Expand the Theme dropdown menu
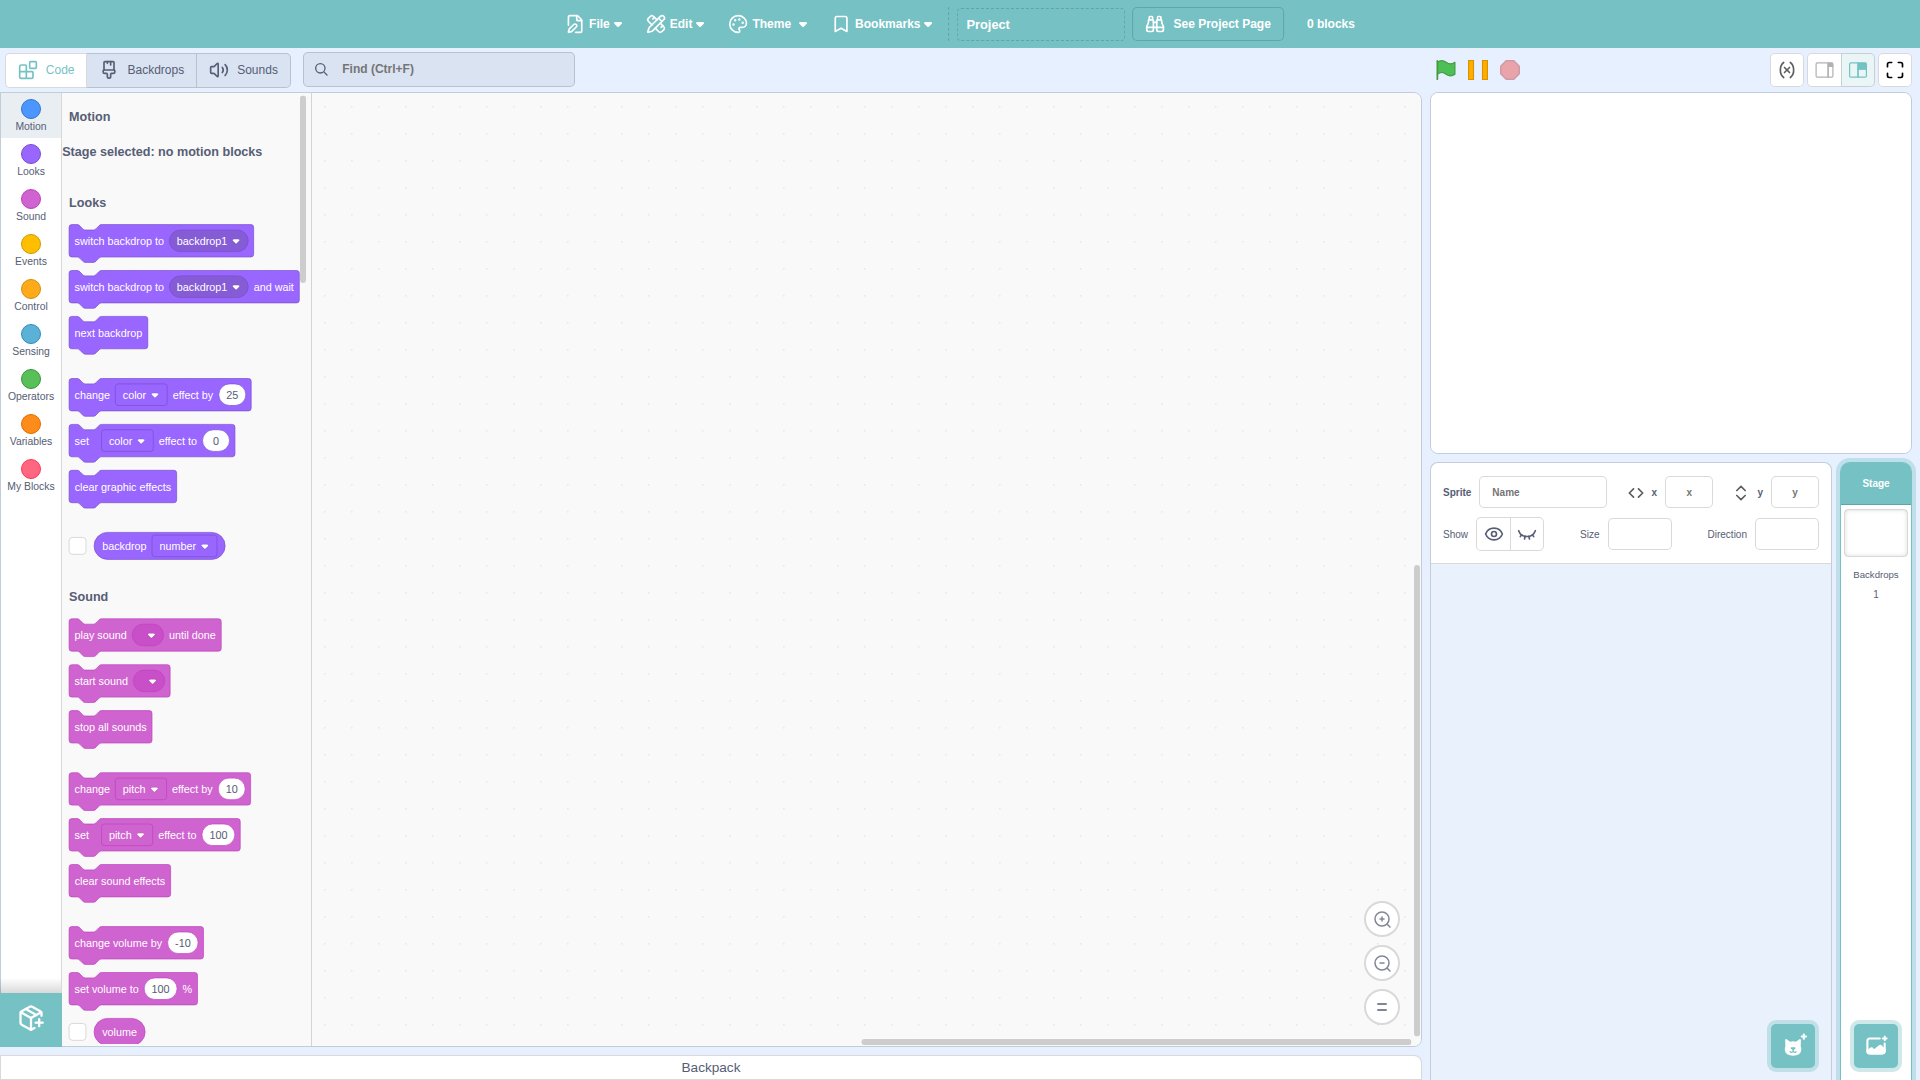Screen dimensions: 1920x1080 tap(768, 24)
